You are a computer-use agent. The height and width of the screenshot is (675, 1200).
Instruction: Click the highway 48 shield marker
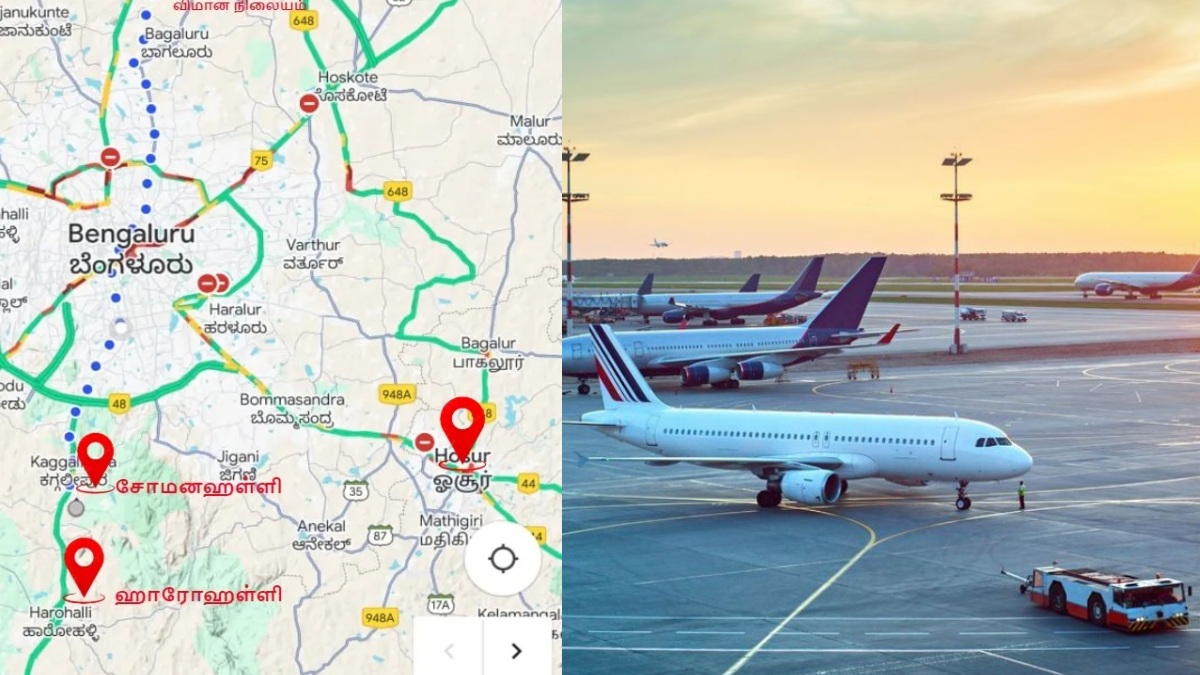[119, 403]
